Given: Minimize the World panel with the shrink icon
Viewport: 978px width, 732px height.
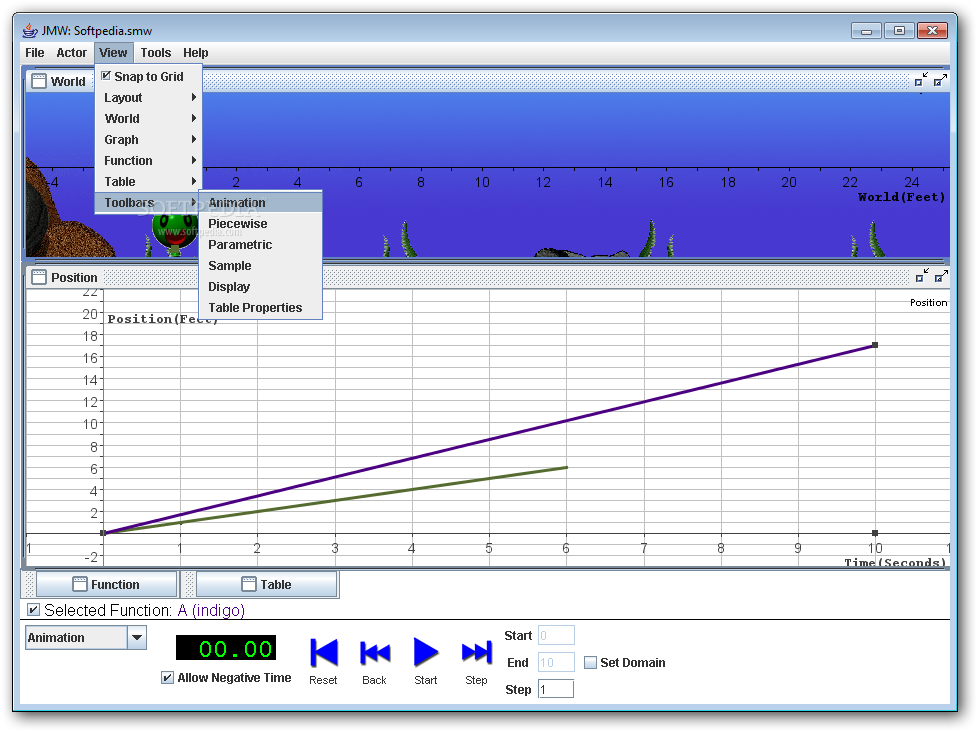Looking at the screenshot, I should coord(921,80).
